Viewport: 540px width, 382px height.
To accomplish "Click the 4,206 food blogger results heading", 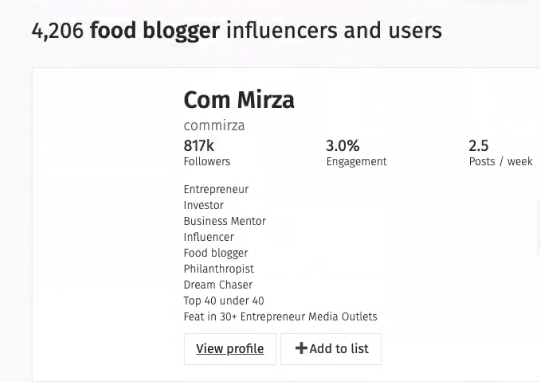I will [237, 30].
